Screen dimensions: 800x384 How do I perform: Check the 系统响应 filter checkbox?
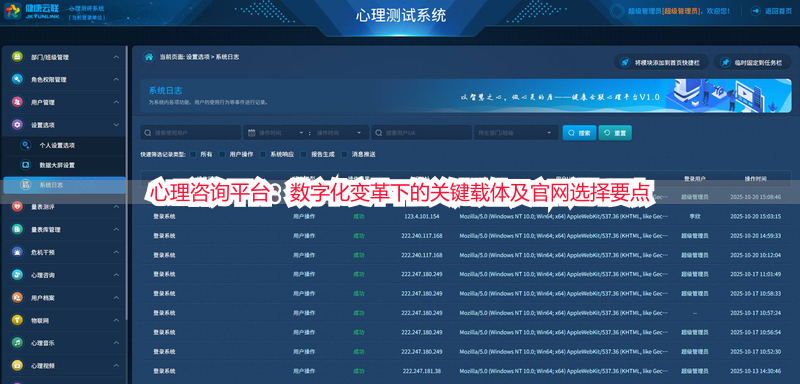pos(263,154)
